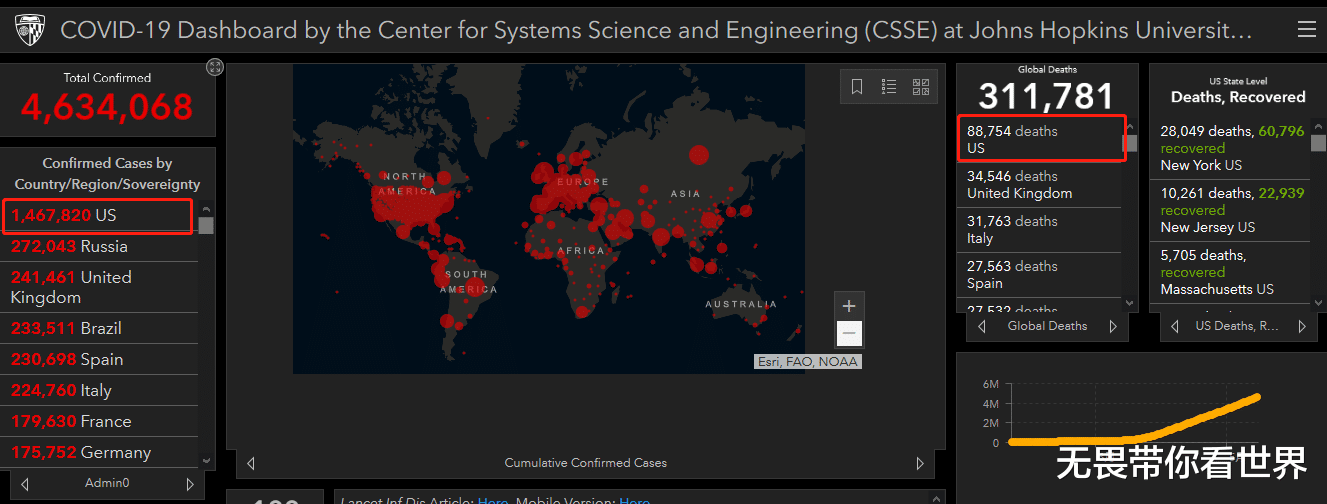The image size is (1327, 504).
Task: Go to next list tab after Admin0
Action: [190, 484]
